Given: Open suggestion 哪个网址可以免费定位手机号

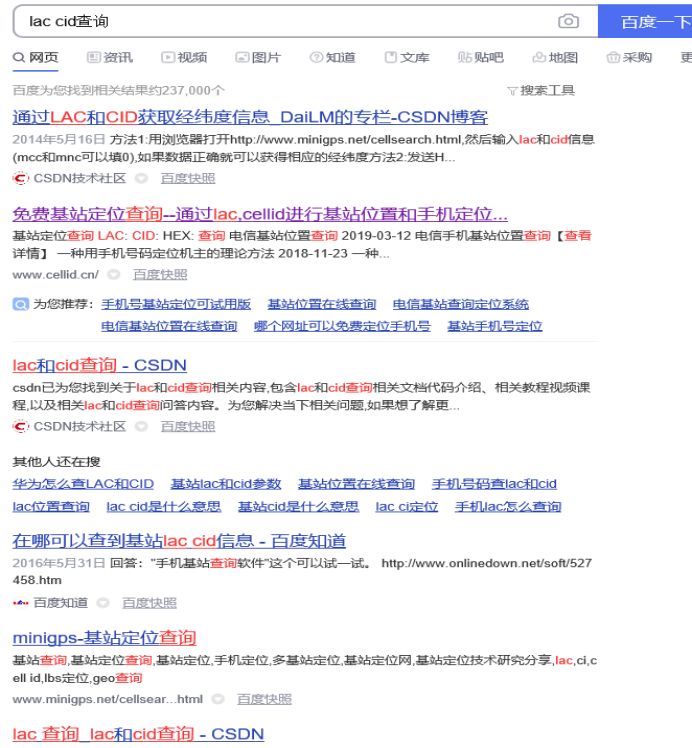Looking at the screenshot, I should [x=342, y=326].
